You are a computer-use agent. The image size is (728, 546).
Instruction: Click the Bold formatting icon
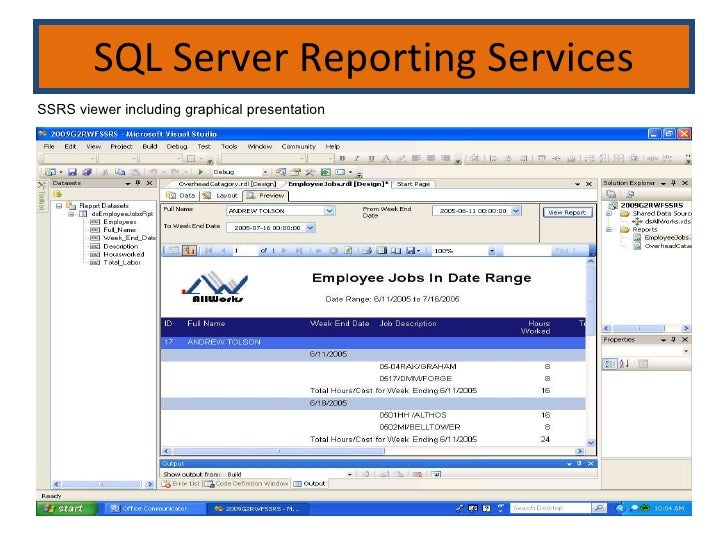click(342, 159)
